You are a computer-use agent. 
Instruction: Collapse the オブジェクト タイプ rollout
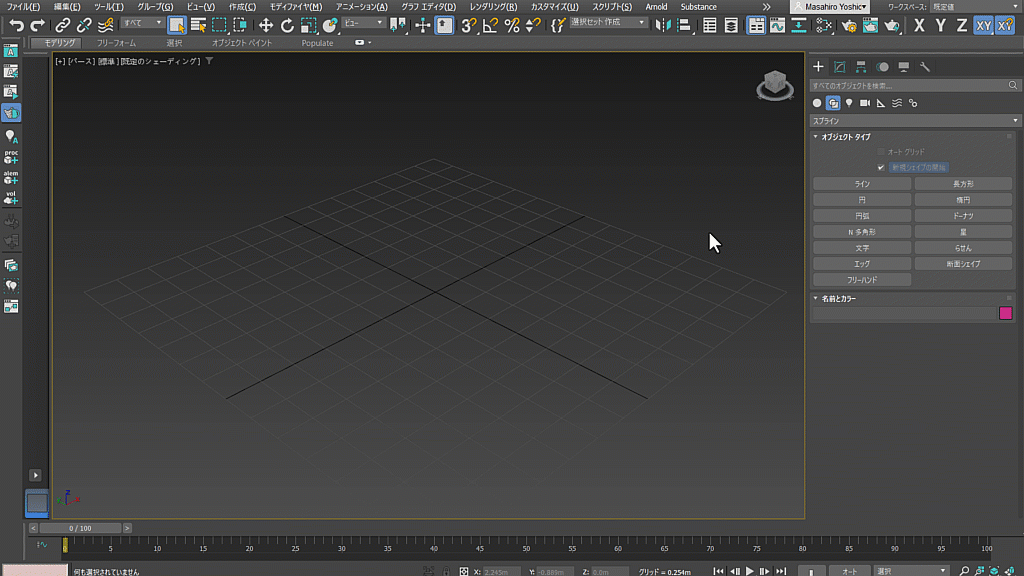click(846, 137)
